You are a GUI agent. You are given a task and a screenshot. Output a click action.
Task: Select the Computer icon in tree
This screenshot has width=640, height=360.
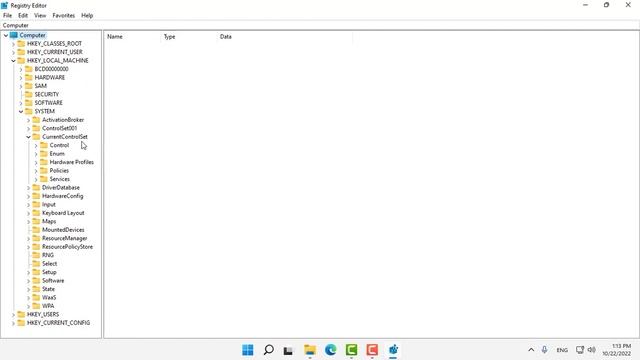point(13,35)
